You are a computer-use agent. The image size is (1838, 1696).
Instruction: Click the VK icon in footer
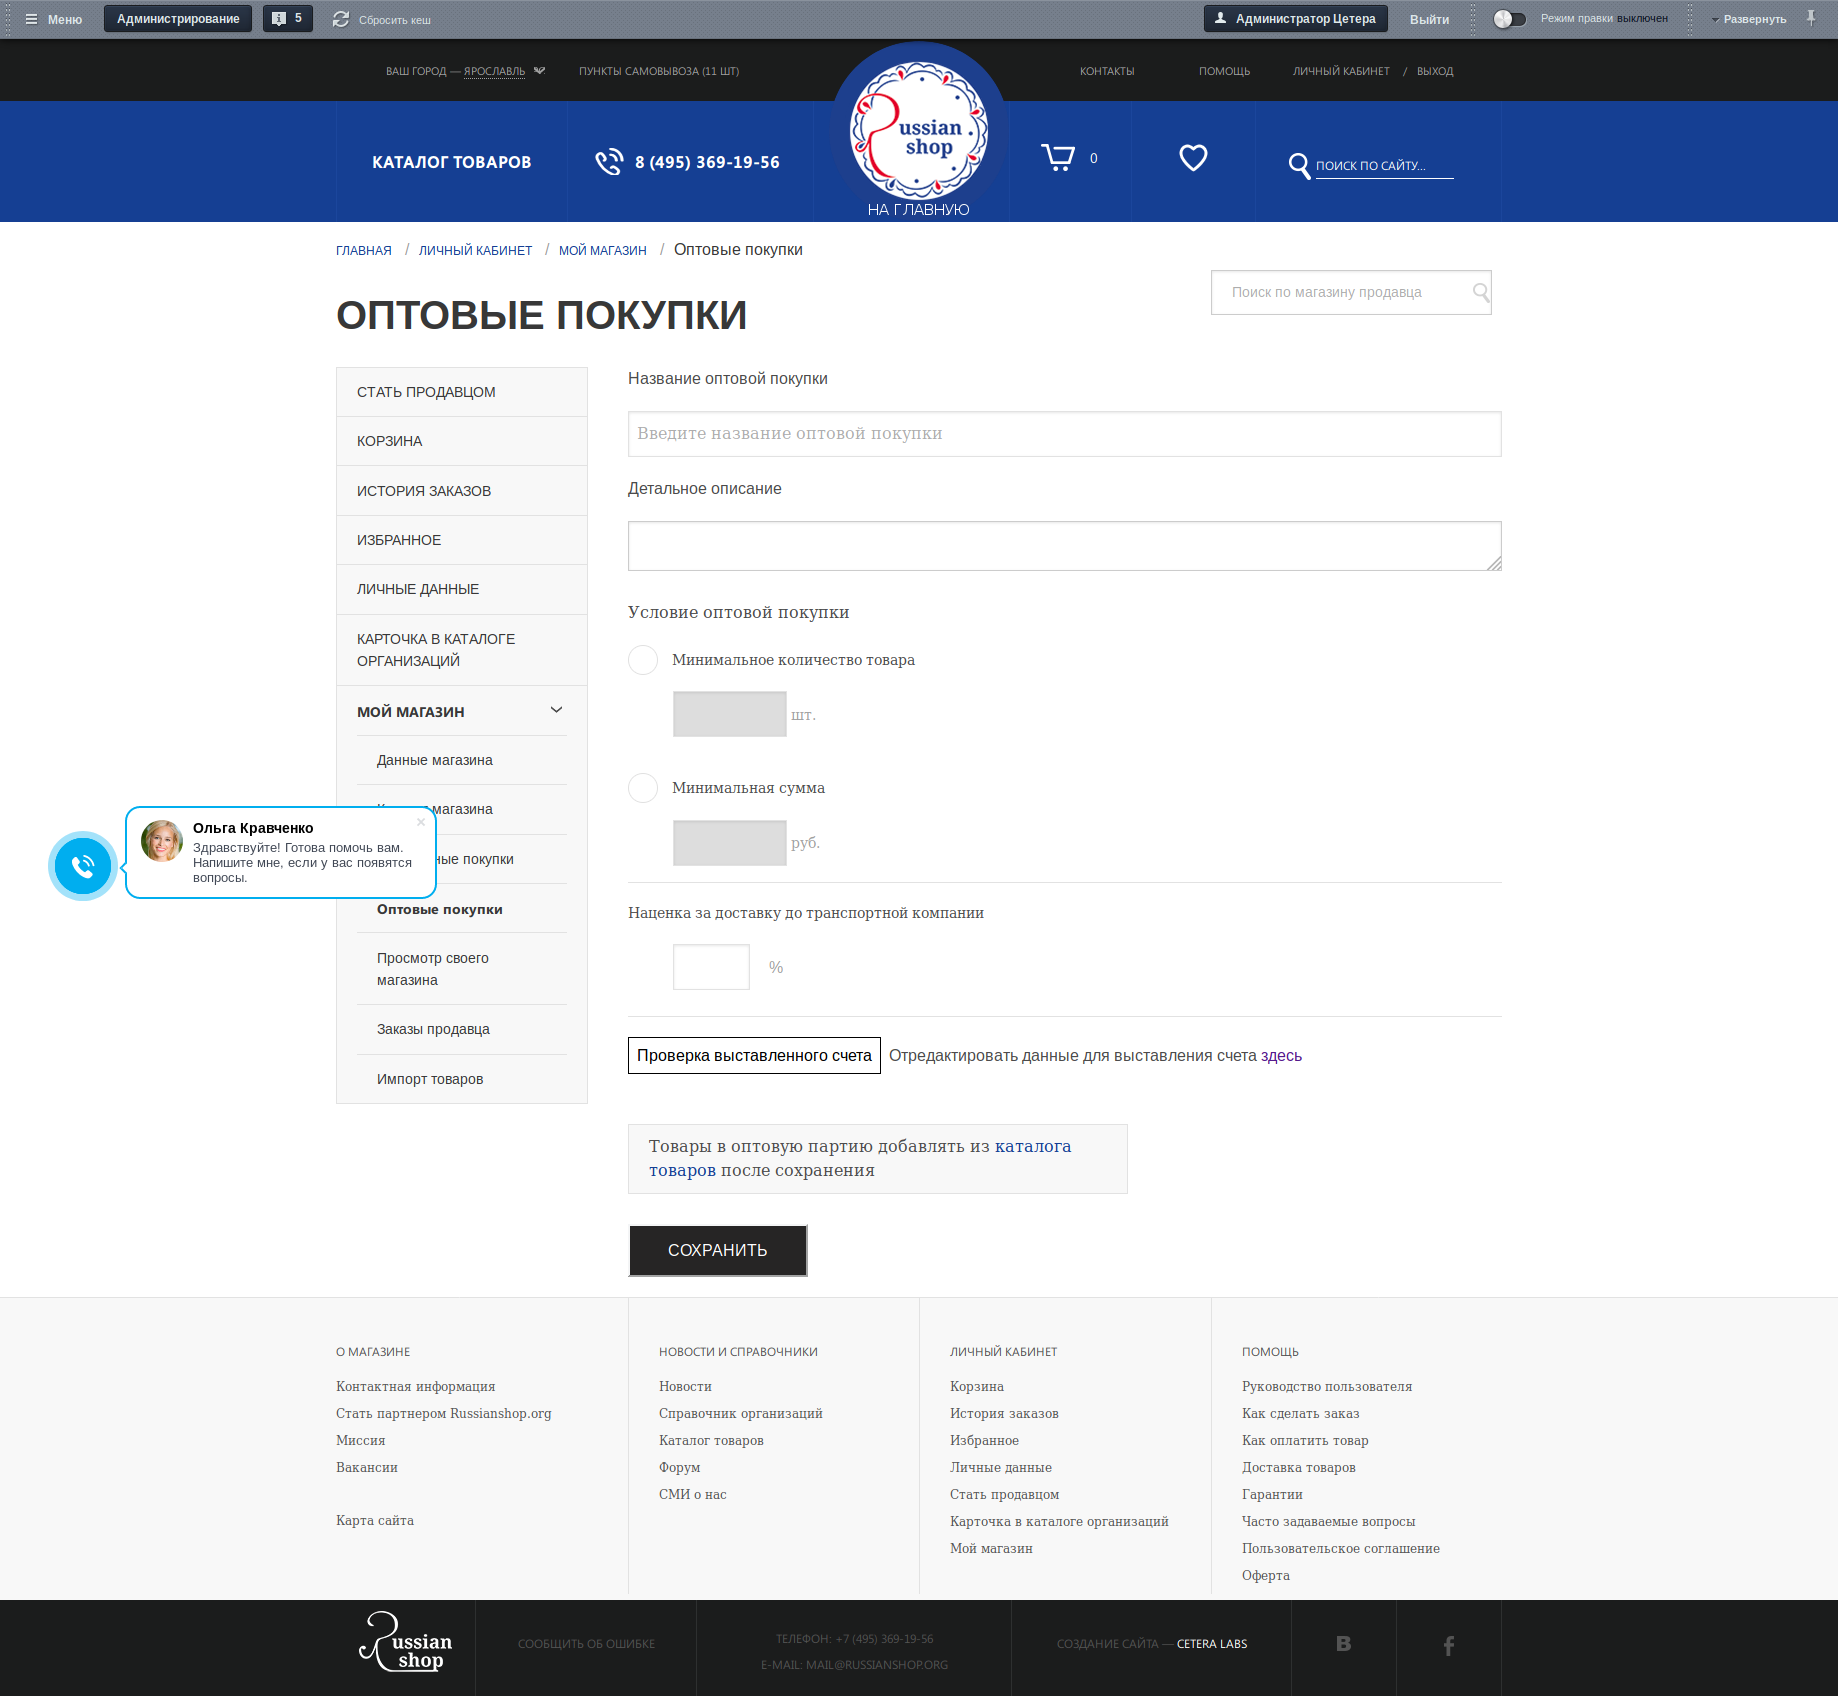tap(1343, 1644)
